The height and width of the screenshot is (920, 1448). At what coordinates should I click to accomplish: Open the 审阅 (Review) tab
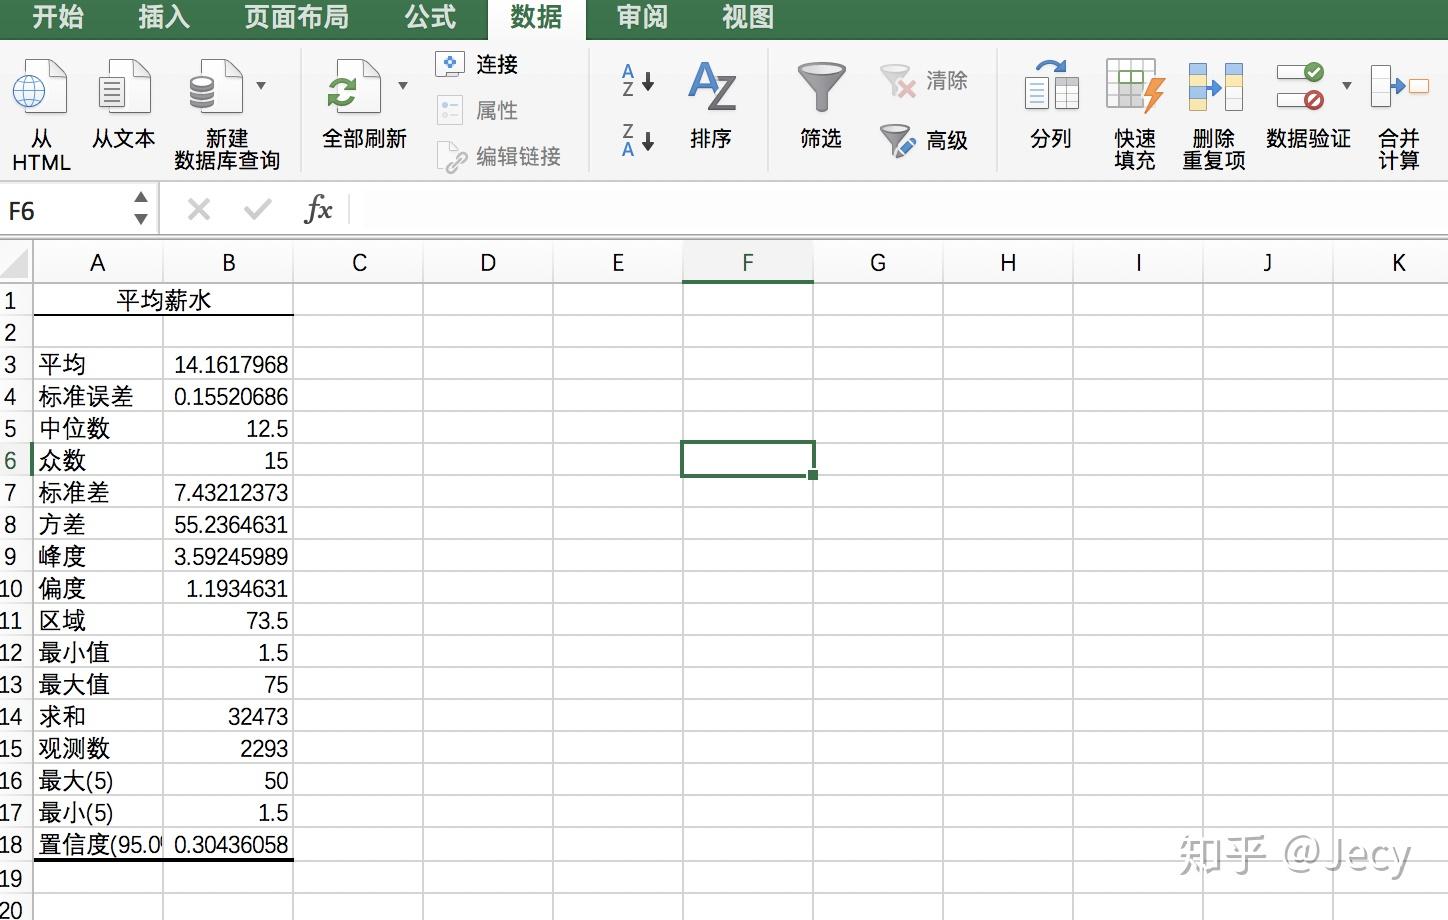(640, 17)
